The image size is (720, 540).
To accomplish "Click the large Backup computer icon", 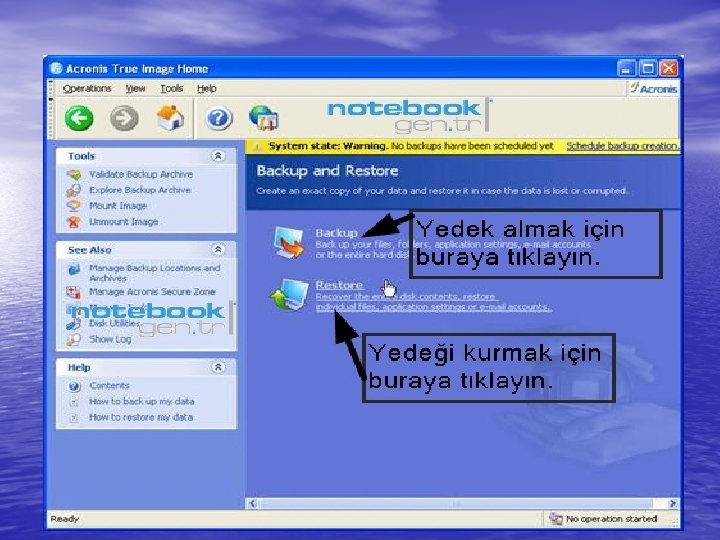I will coord(289,242).
